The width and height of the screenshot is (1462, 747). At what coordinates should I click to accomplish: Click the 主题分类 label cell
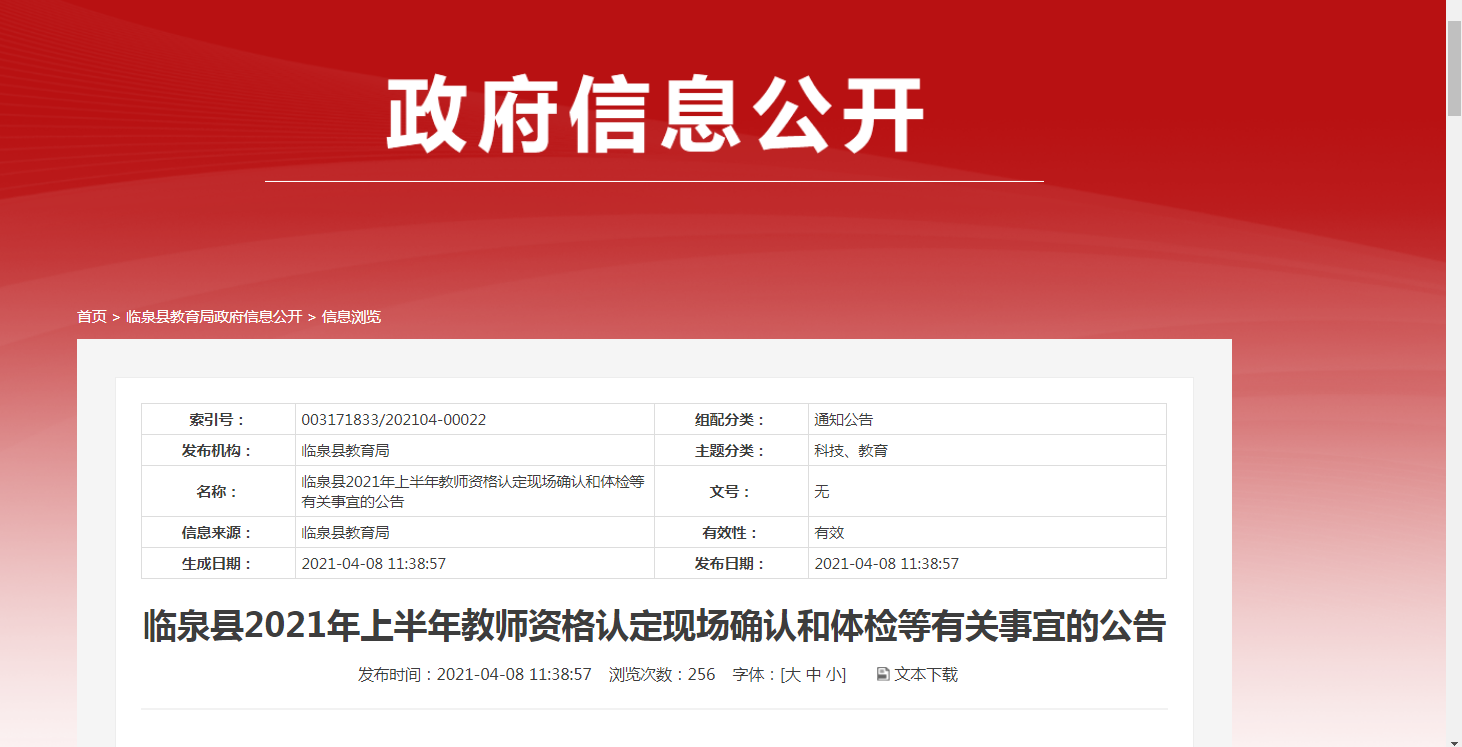tap(732, 451)
